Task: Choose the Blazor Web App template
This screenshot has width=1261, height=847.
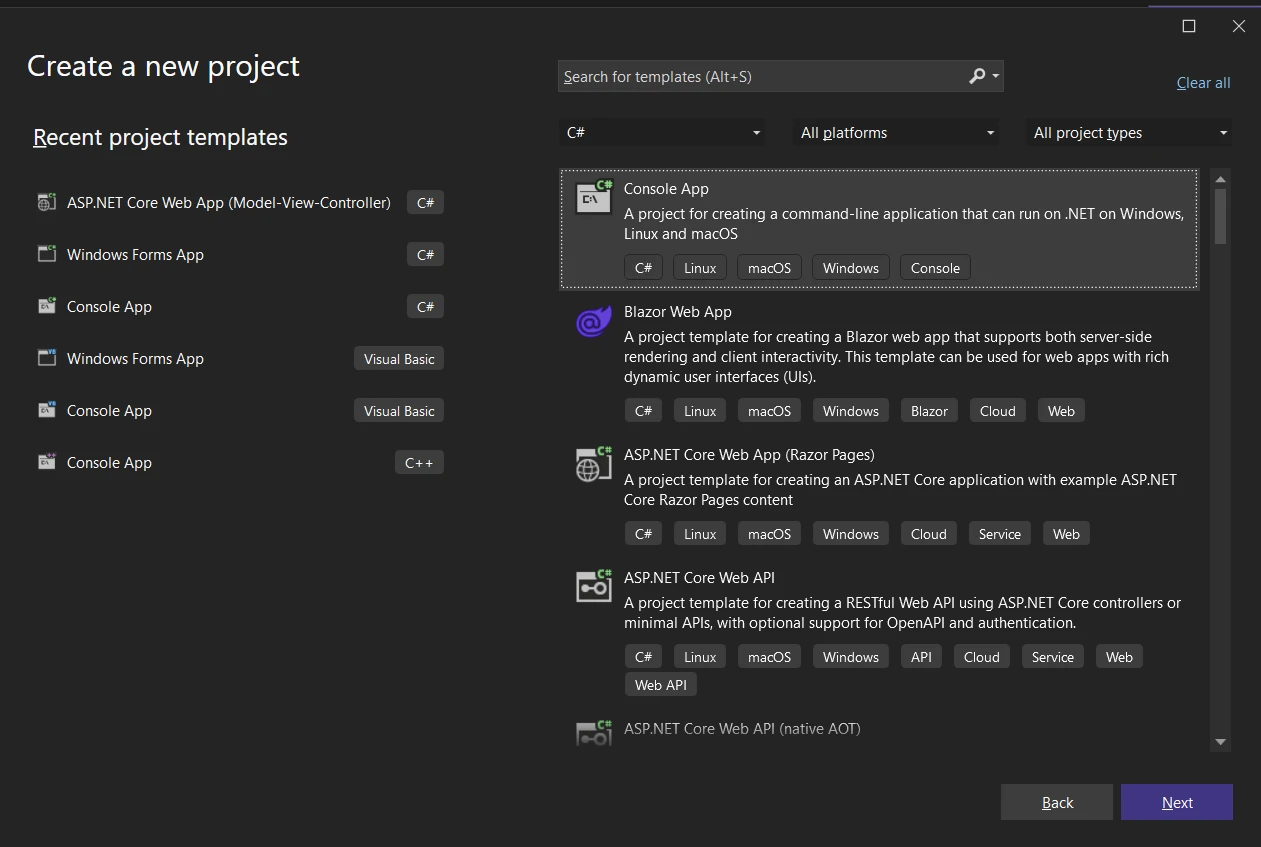Action: tap(677, 312)
